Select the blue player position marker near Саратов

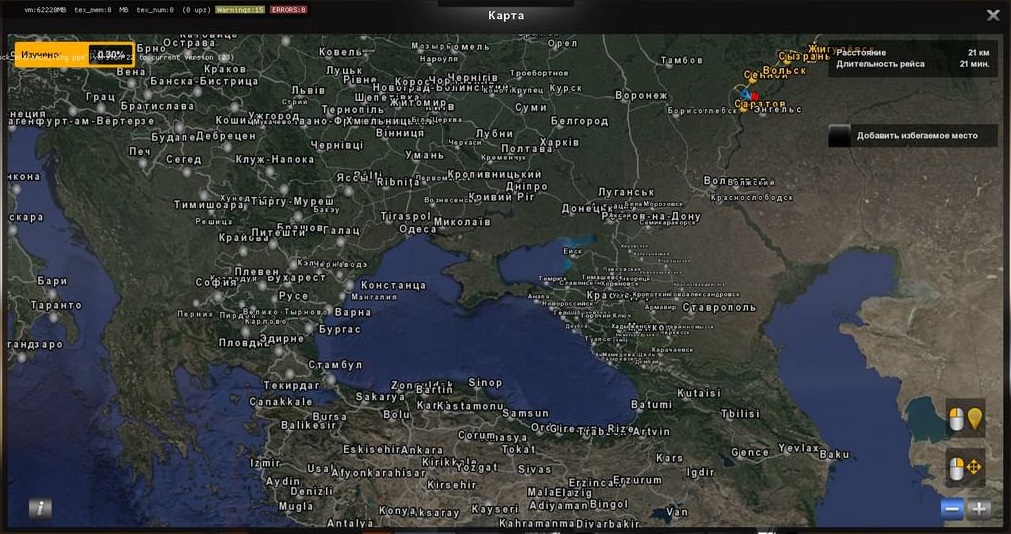tap(744, 93)
